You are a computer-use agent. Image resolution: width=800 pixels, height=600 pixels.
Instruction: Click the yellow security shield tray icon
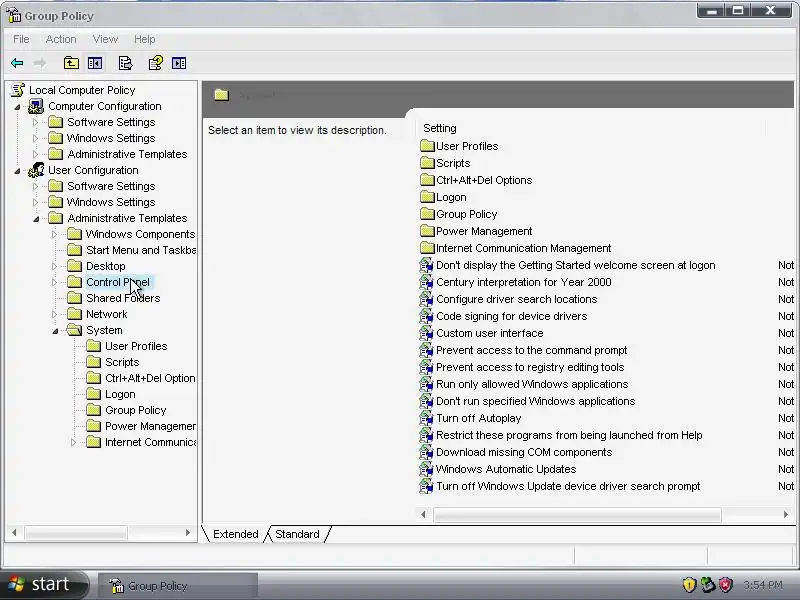689,585
